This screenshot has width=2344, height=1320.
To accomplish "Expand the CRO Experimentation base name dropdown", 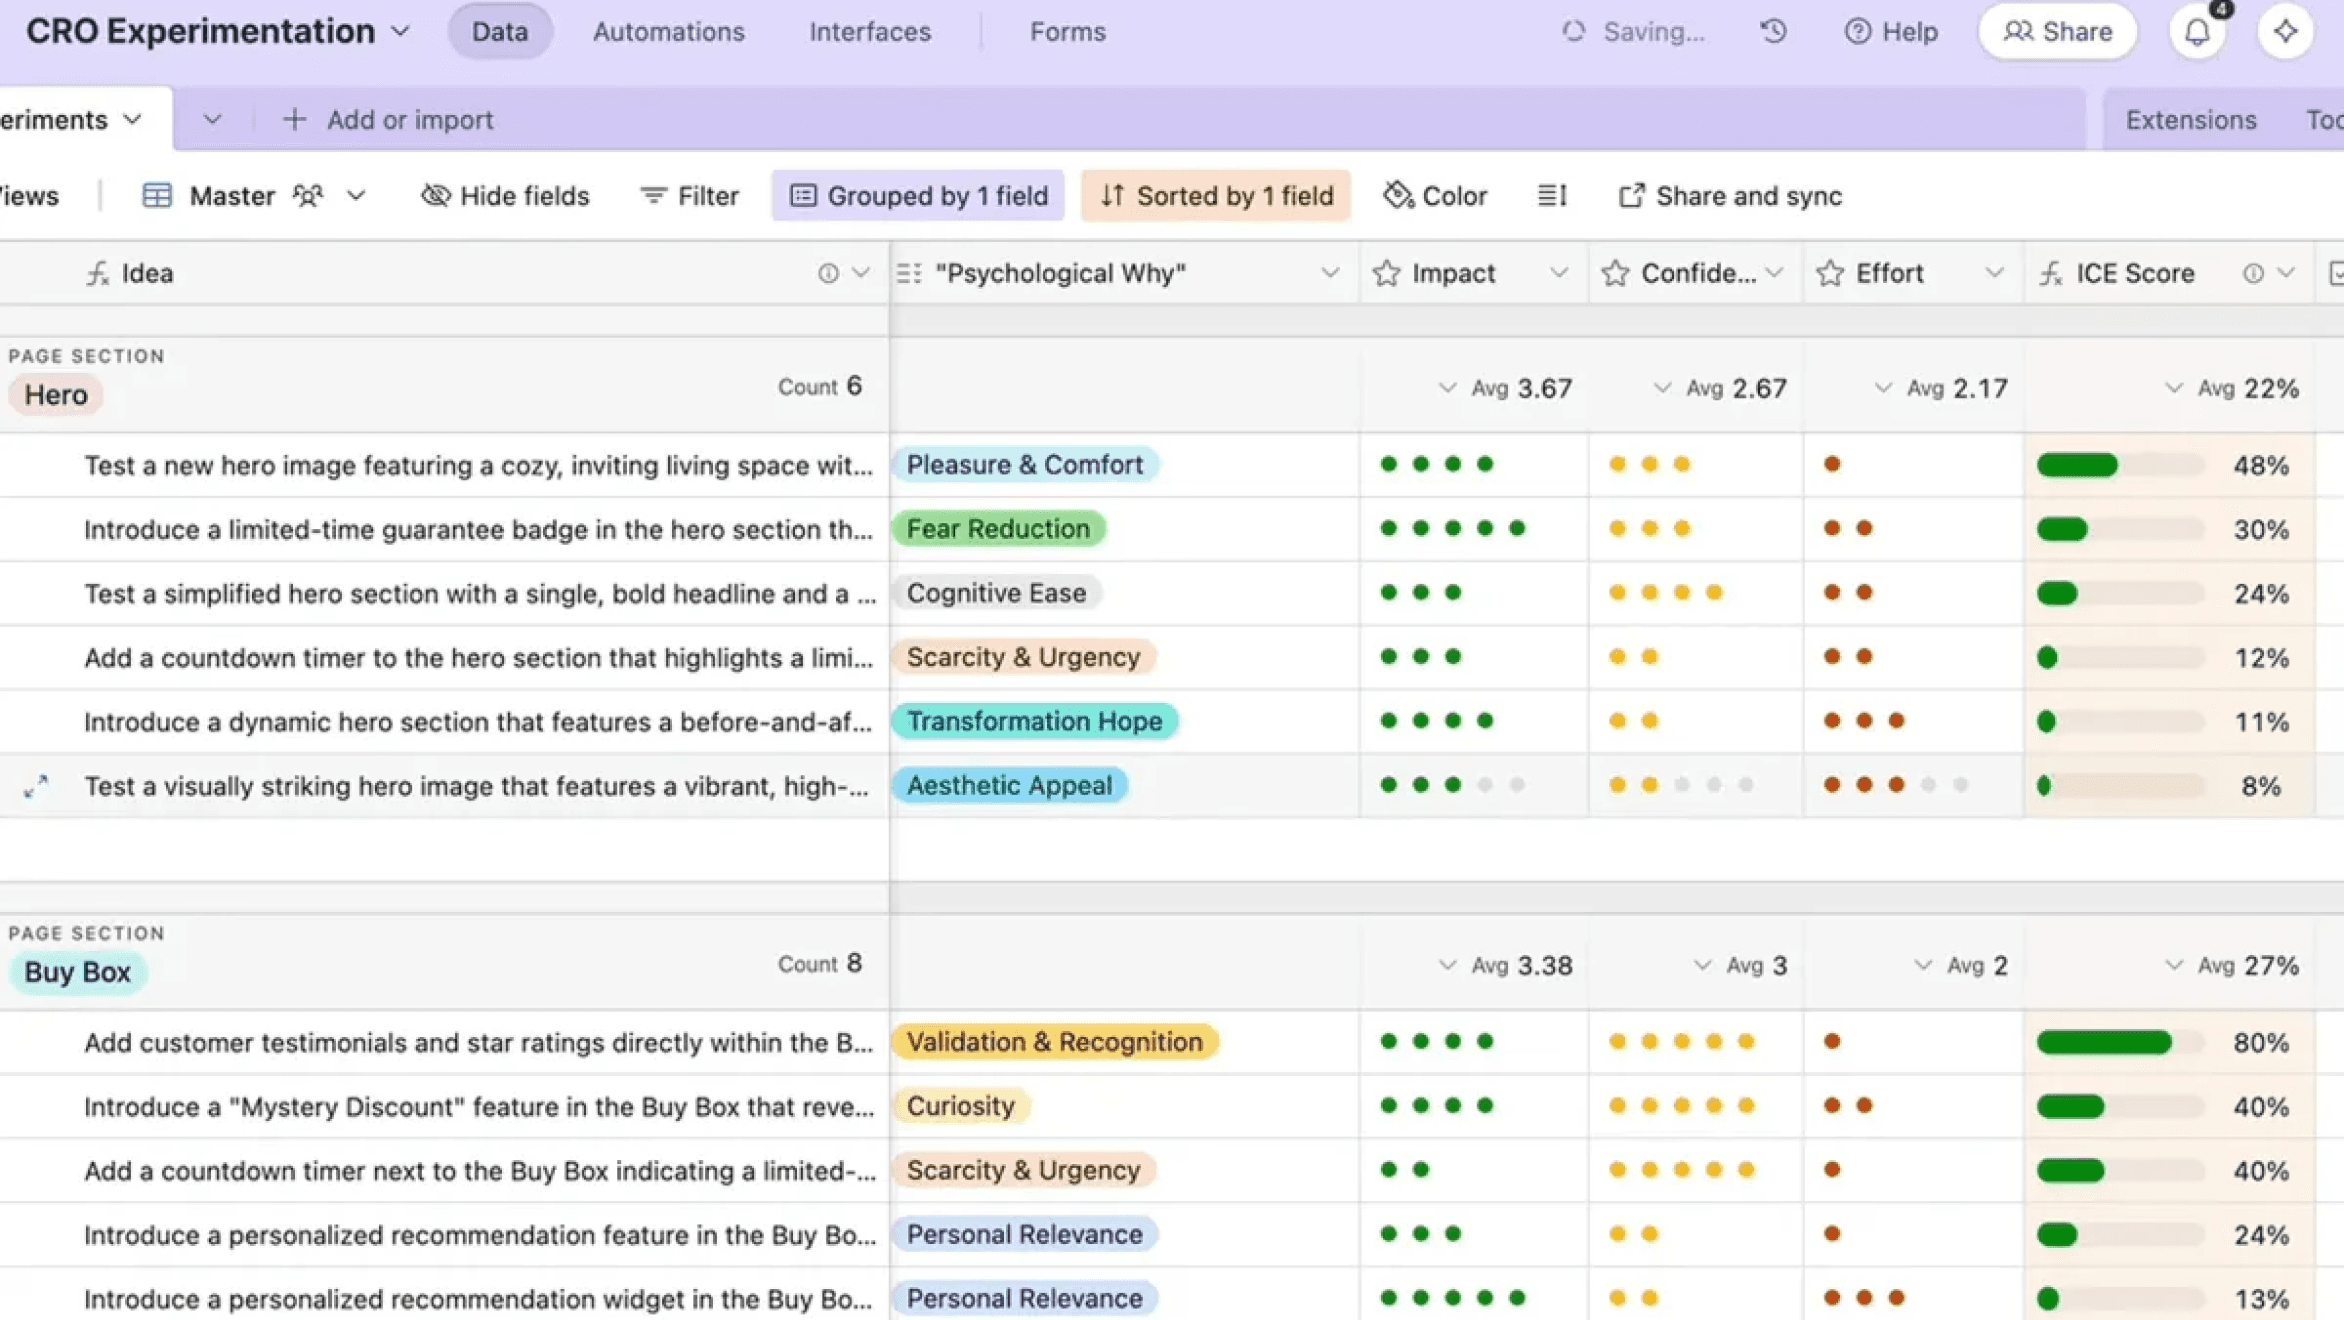I will point(400,32).
